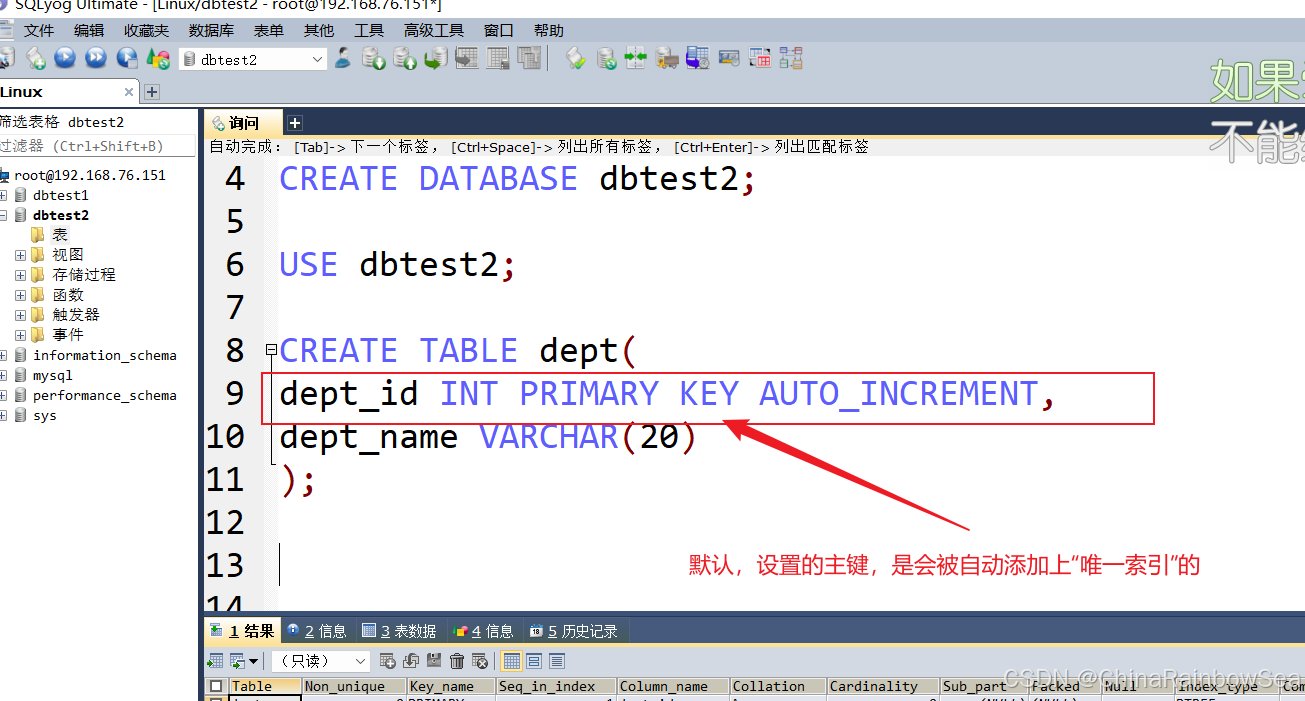The height and width of the screenshot is (701, 1305).
Task: Close the Linux connection tab
Action: click(129, 92)
